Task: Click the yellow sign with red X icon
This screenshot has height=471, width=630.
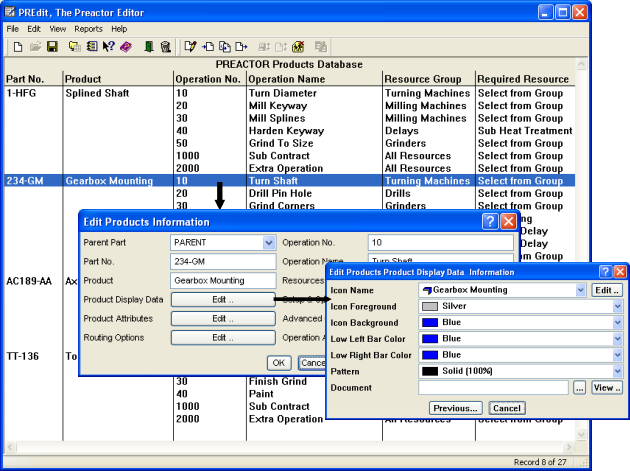Action: [x=298, y=47]
